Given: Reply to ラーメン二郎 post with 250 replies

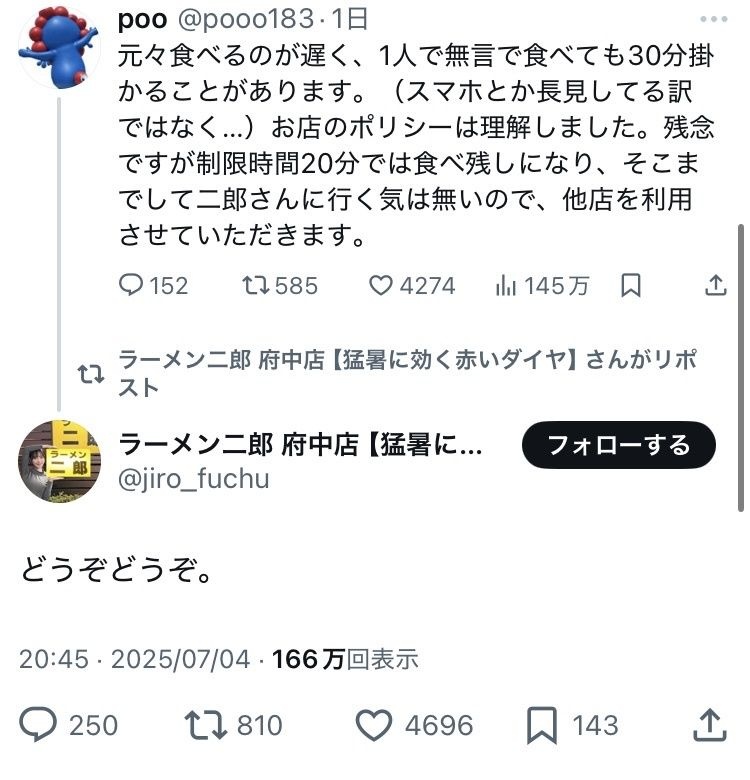Looking at the screenshot, I should pyautogui.click(x=40, y=724).
